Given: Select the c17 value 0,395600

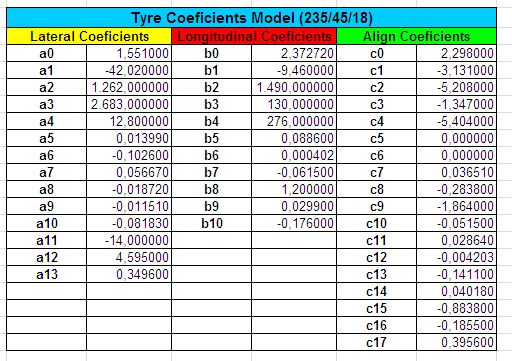Looking at the screenshot, I should tap(456, 342).
